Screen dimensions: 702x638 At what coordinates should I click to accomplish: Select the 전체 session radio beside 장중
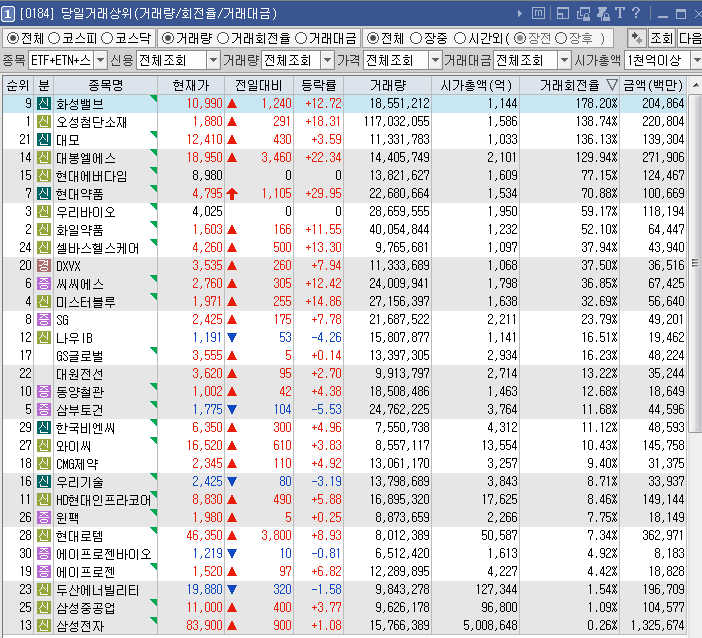point(372,38)
